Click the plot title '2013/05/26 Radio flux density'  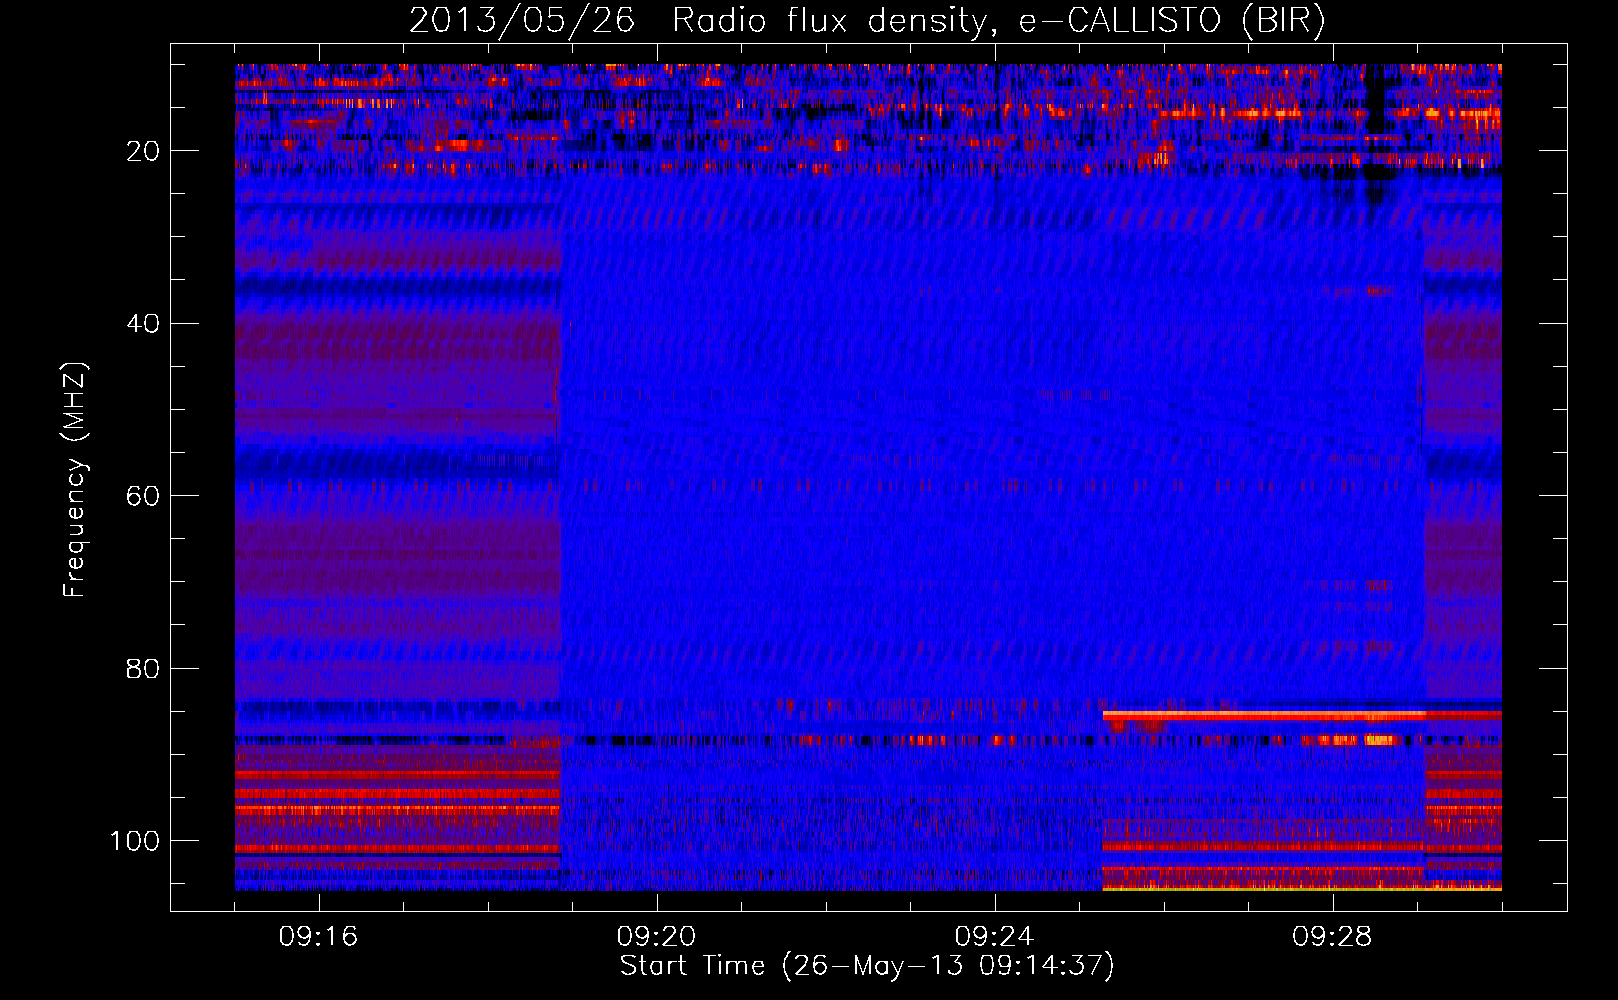coord(697,21)
